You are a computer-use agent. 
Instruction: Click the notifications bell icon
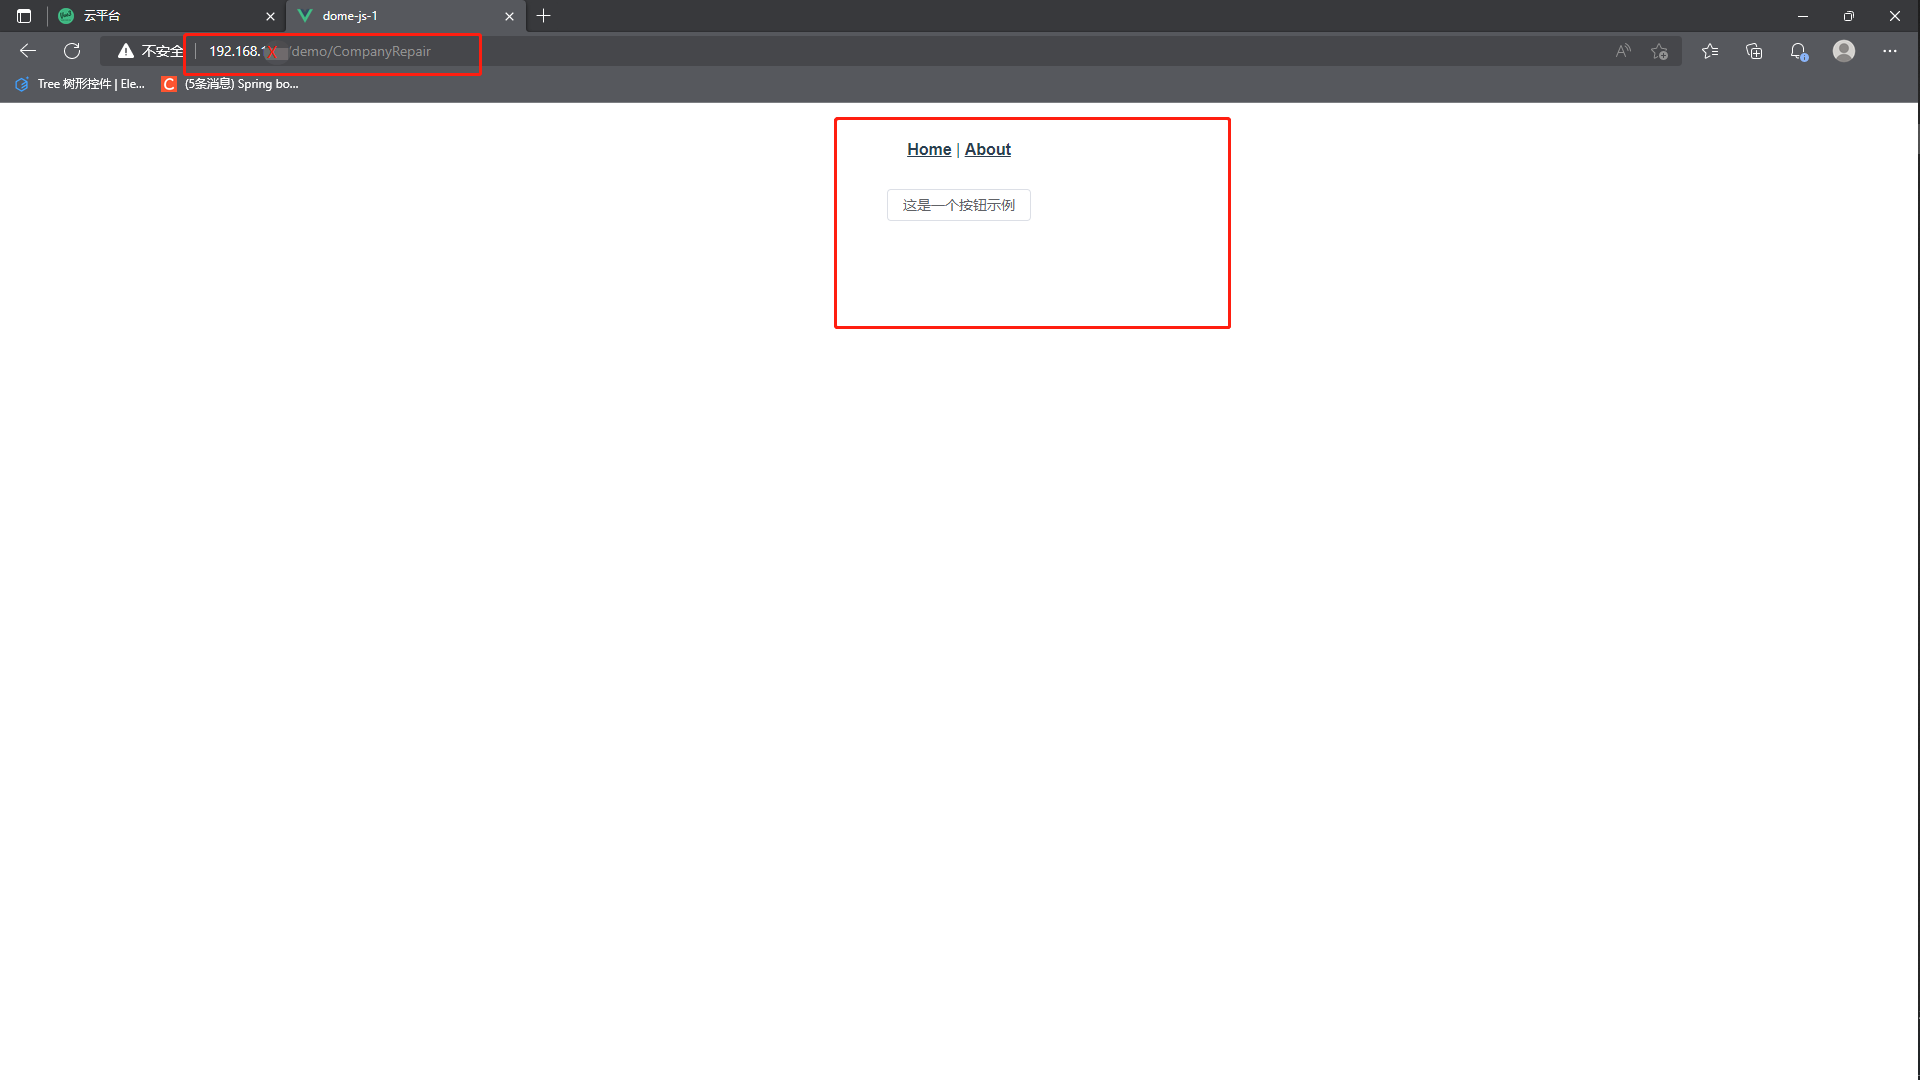1798,51
